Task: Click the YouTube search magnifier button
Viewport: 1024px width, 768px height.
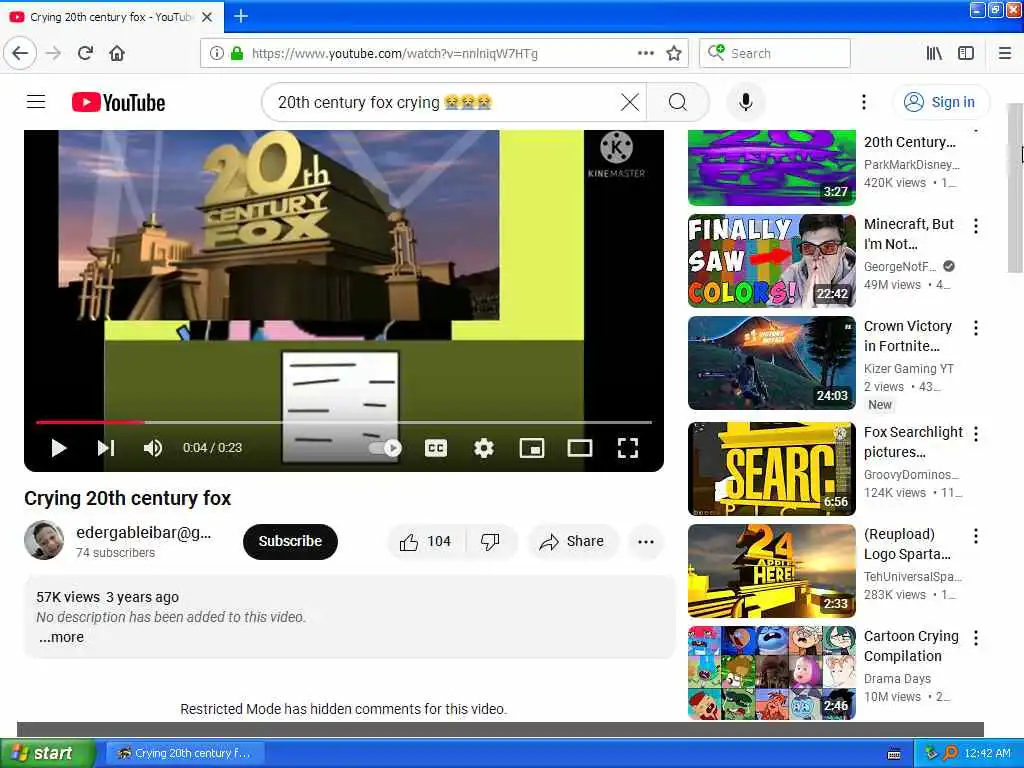Action: pyautogui.click(x=678, y=102)
